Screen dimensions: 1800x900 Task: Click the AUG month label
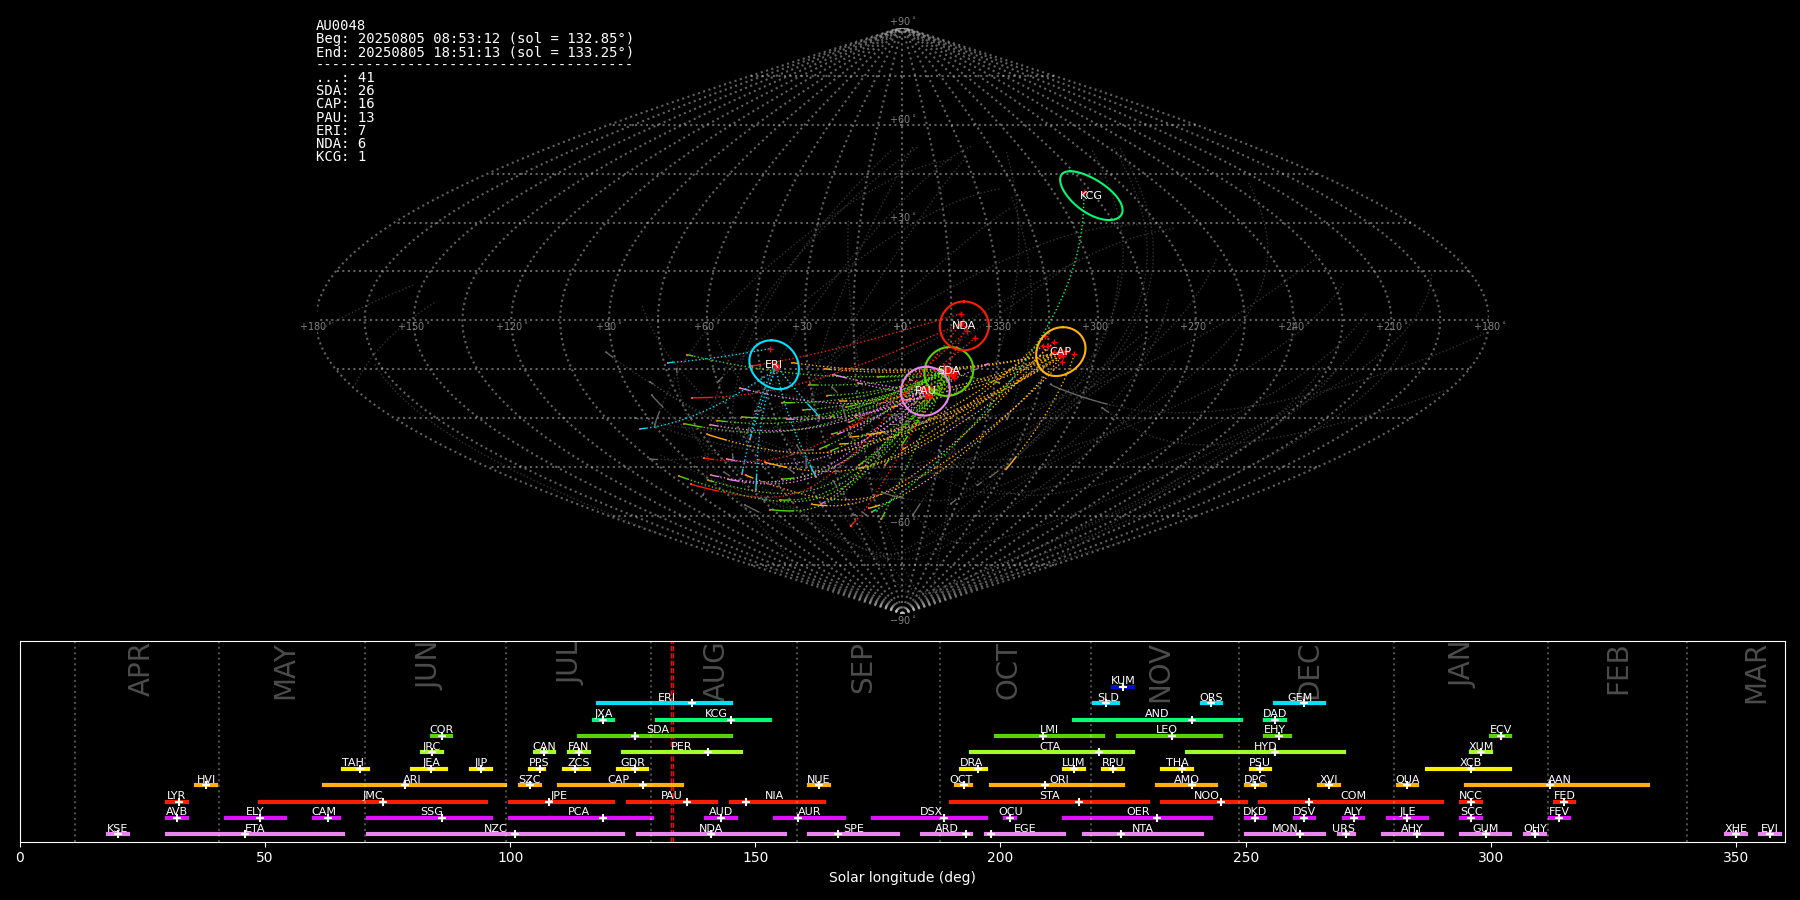714,670
